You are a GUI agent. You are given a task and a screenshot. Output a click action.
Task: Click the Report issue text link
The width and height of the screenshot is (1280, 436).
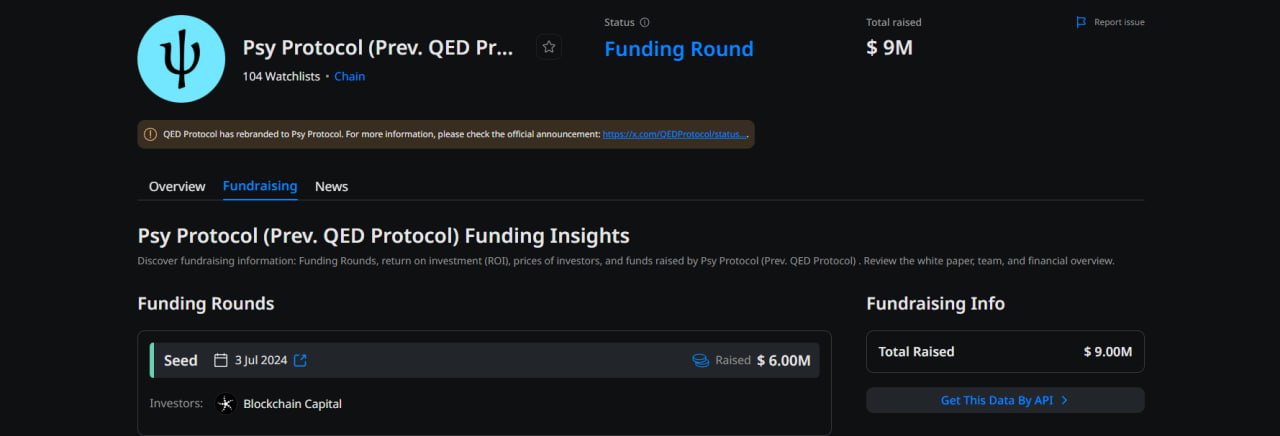click(x=1119, y=22)
